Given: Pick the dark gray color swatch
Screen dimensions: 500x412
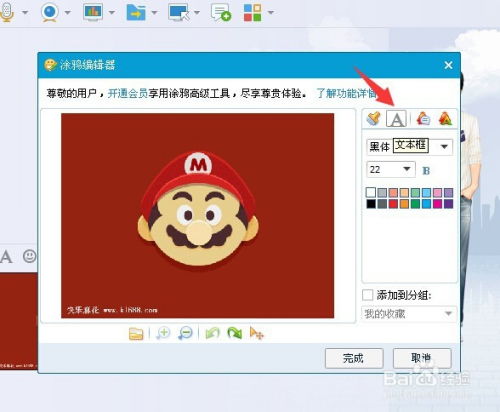Looking at the screenshot, I should pyautogui.click(x=382, y=204).
